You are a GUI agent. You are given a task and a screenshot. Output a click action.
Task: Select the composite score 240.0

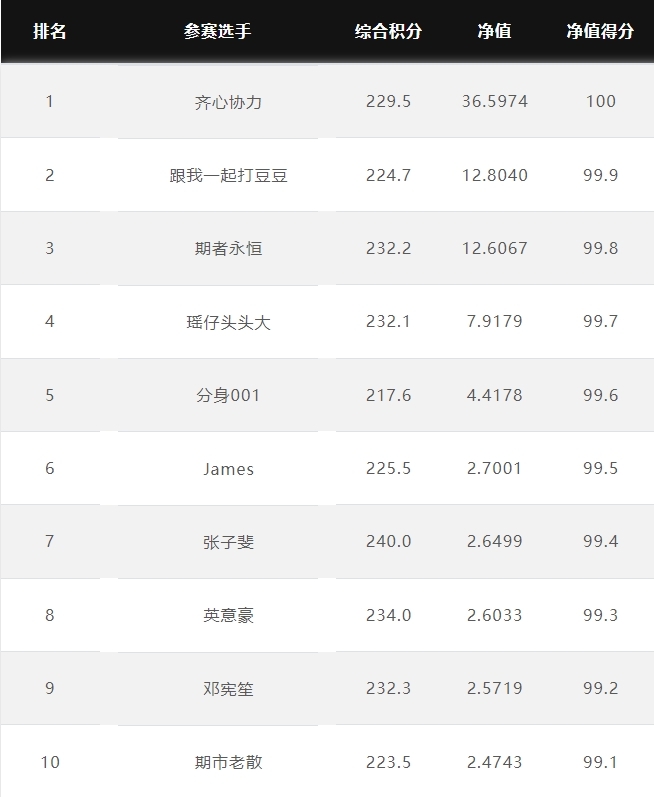pos(388,541)
